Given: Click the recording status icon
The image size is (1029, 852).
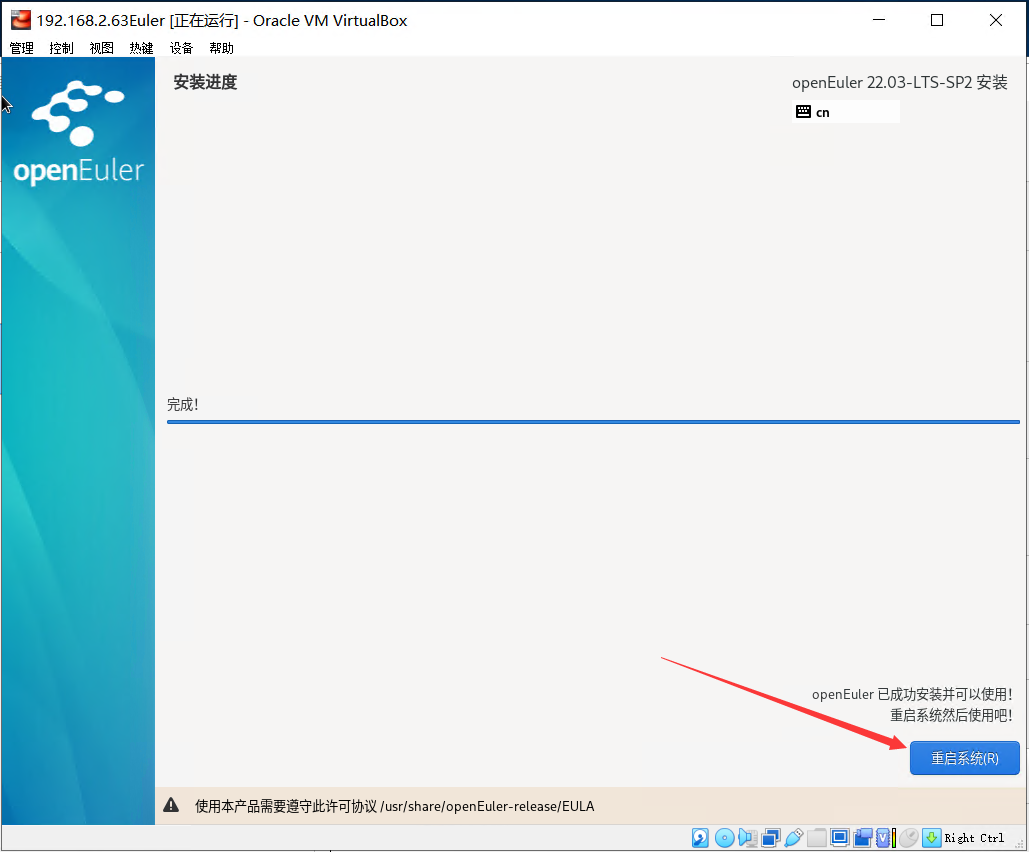Looking at the screenshot, I should [x=863, y=838].
